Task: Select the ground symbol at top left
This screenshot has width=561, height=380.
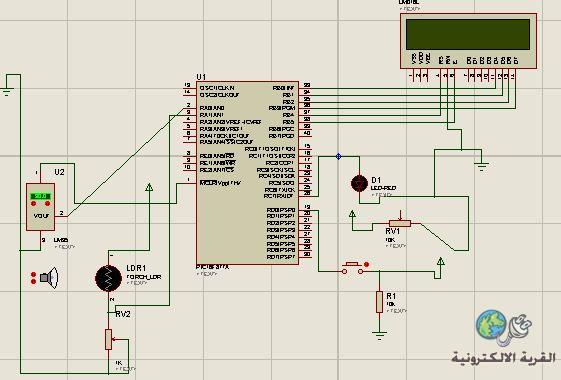Action: click(7, 91)
